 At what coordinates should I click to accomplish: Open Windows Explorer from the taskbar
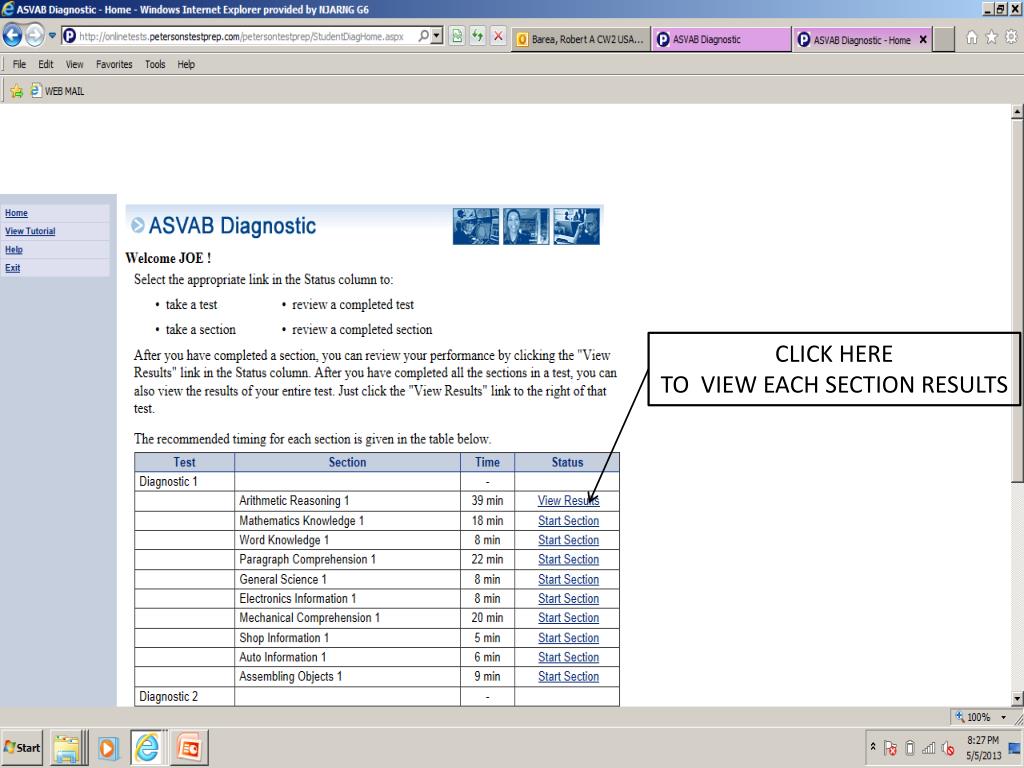[x=67, y=748]
